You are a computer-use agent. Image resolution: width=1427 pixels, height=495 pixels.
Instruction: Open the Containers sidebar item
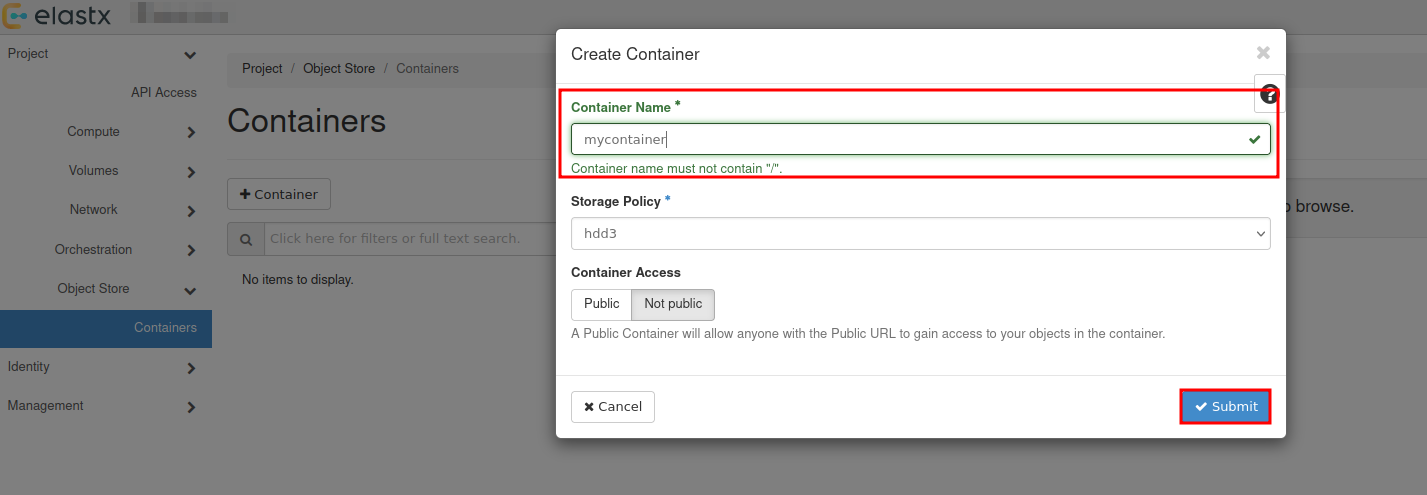coord(165,328)
